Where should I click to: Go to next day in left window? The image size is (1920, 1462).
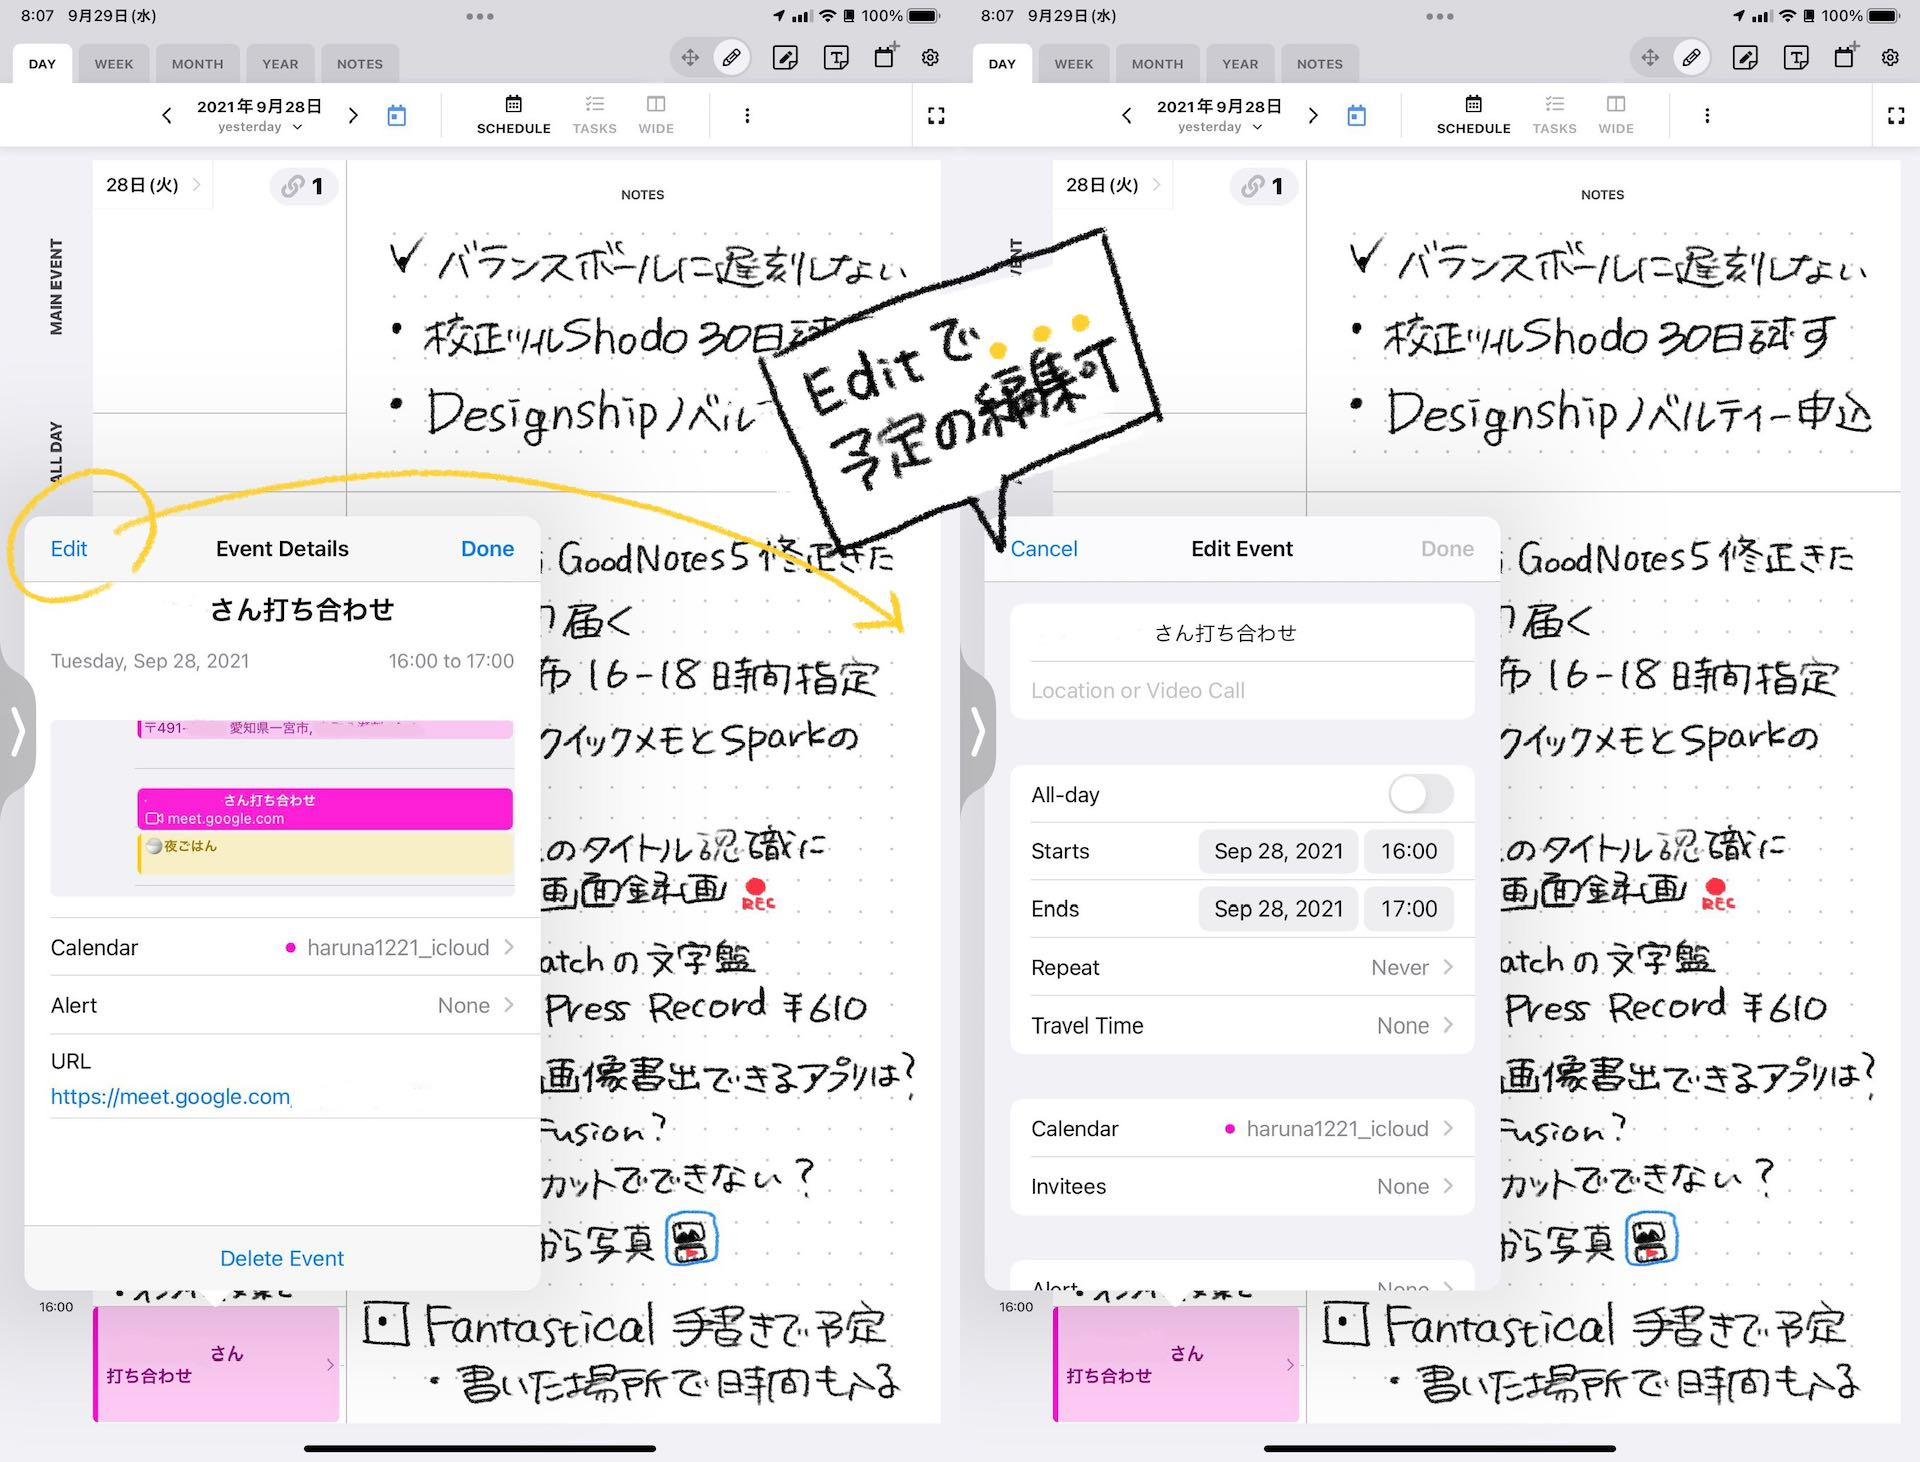[353, 116]
